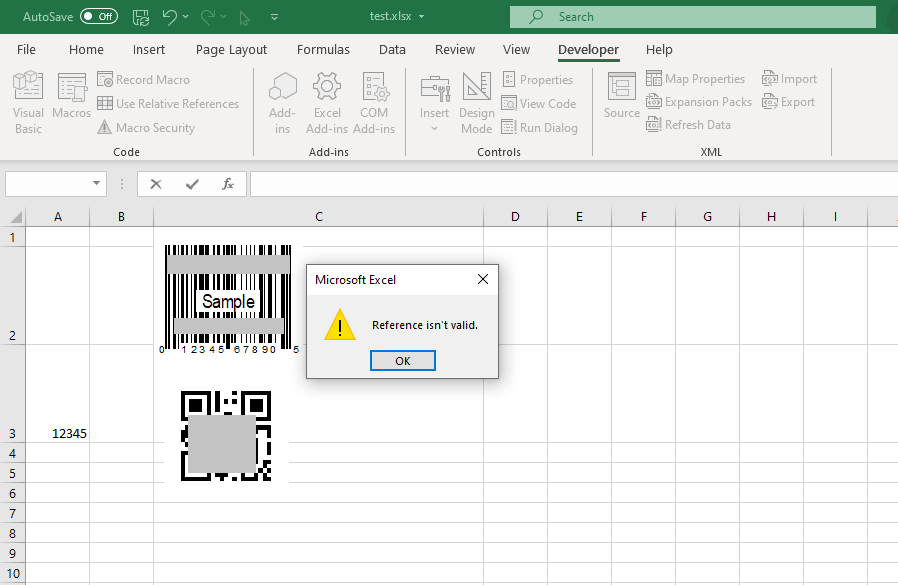Open the test.xlsx file name dropdown
Viewport: 898px width, 585px height.
click(422, 17)
